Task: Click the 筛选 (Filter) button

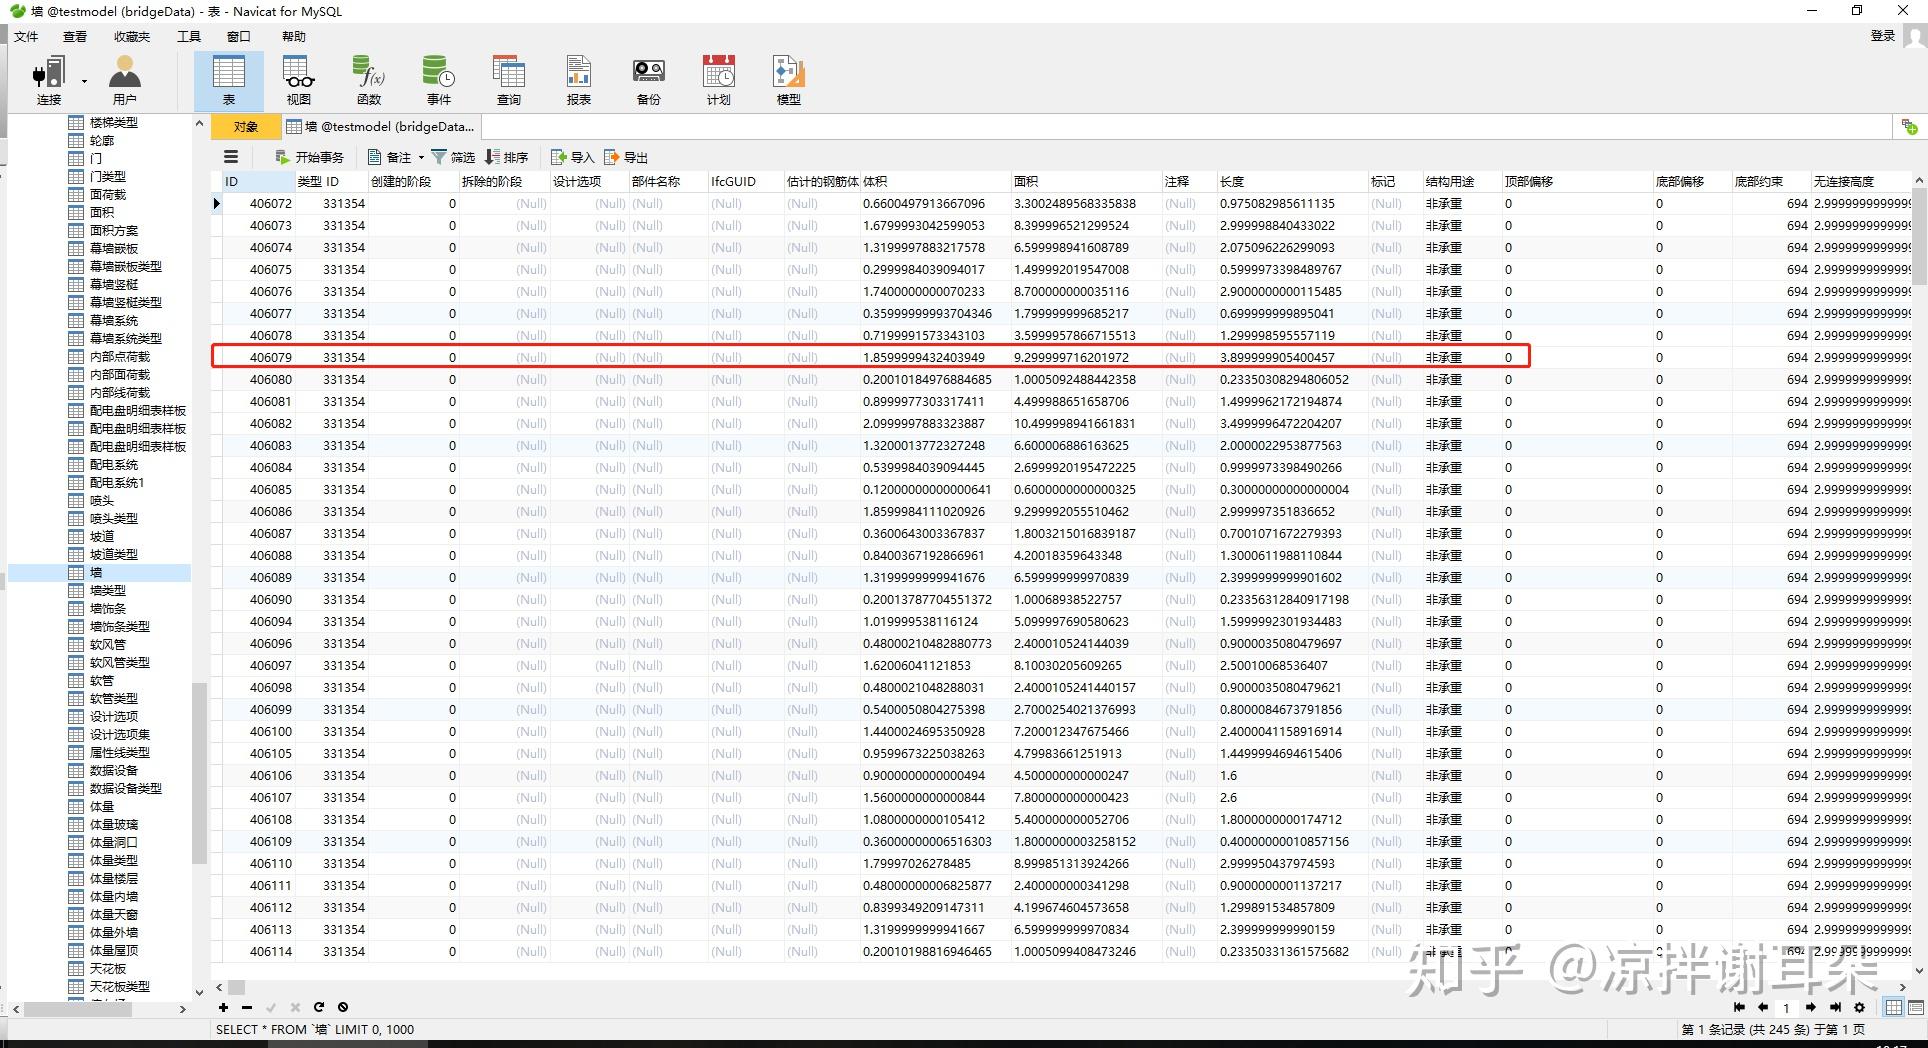Action: pyautogui.click(x=453, y=157)
